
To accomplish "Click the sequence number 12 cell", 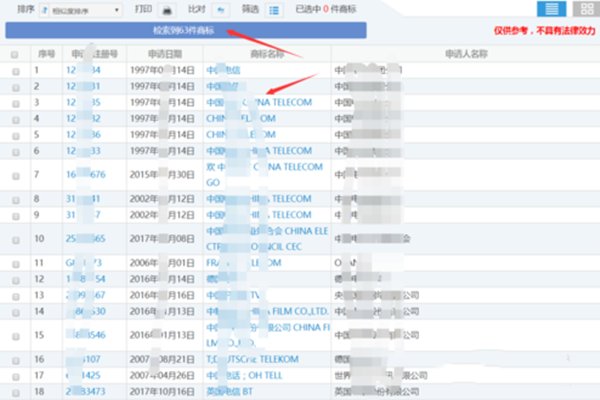I will pyautogui.click(x=39, y=279).
